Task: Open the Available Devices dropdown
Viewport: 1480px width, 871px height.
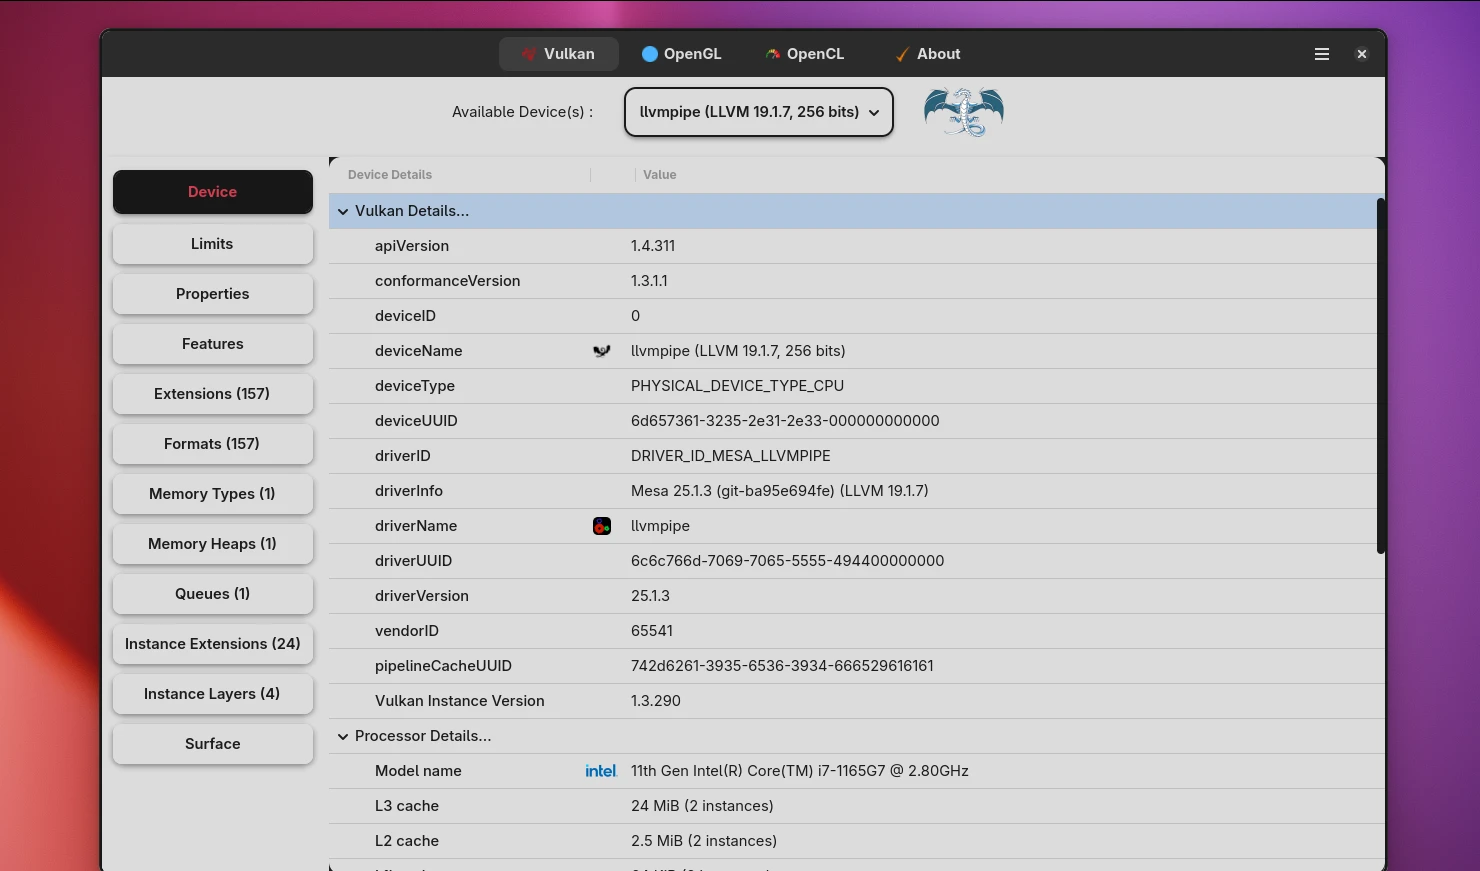Action: pos(758,112)
